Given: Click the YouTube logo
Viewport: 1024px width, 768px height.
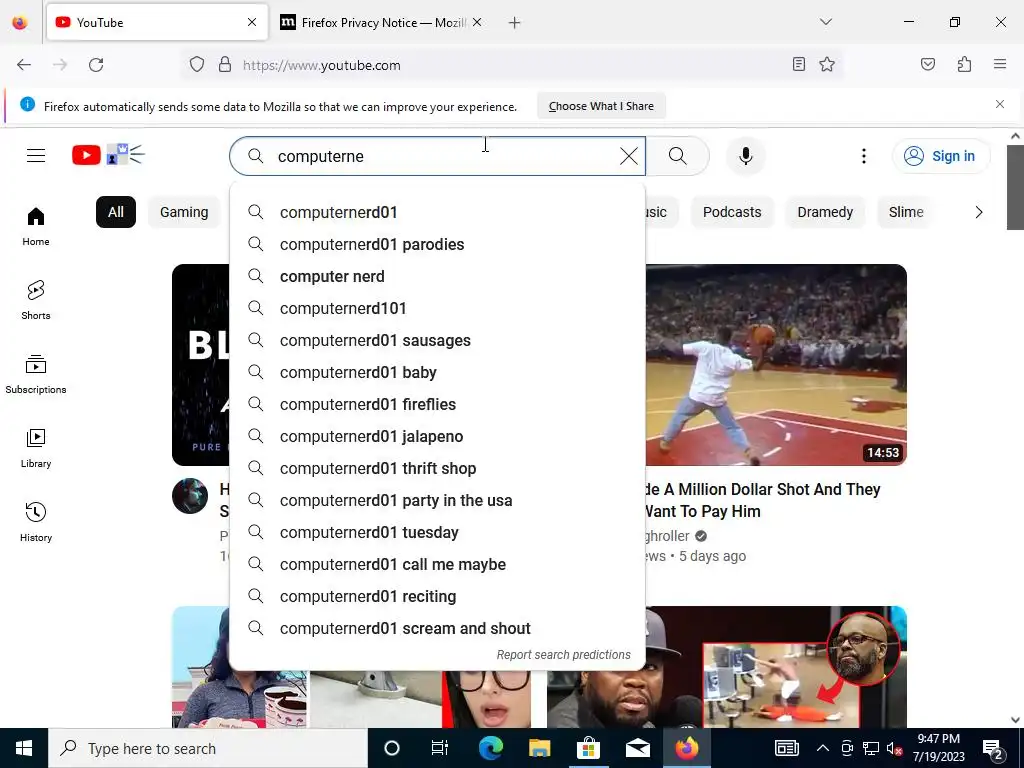Looking at the screenshot, I should coord(108,155).
